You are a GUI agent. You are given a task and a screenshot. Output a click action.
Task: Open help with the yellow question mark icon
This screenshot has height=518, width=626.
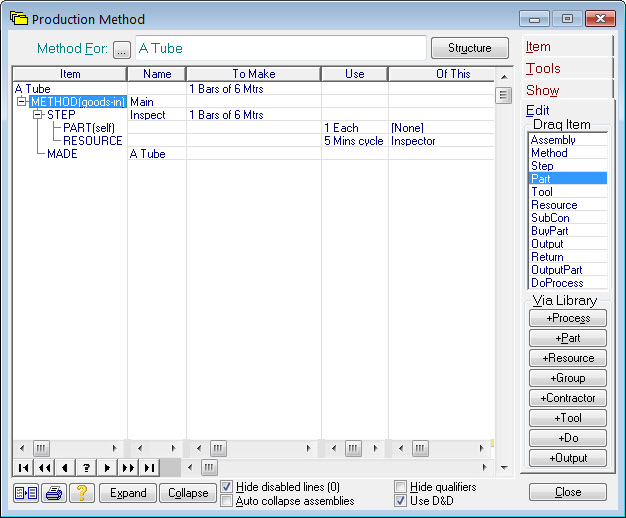point(82,493)
